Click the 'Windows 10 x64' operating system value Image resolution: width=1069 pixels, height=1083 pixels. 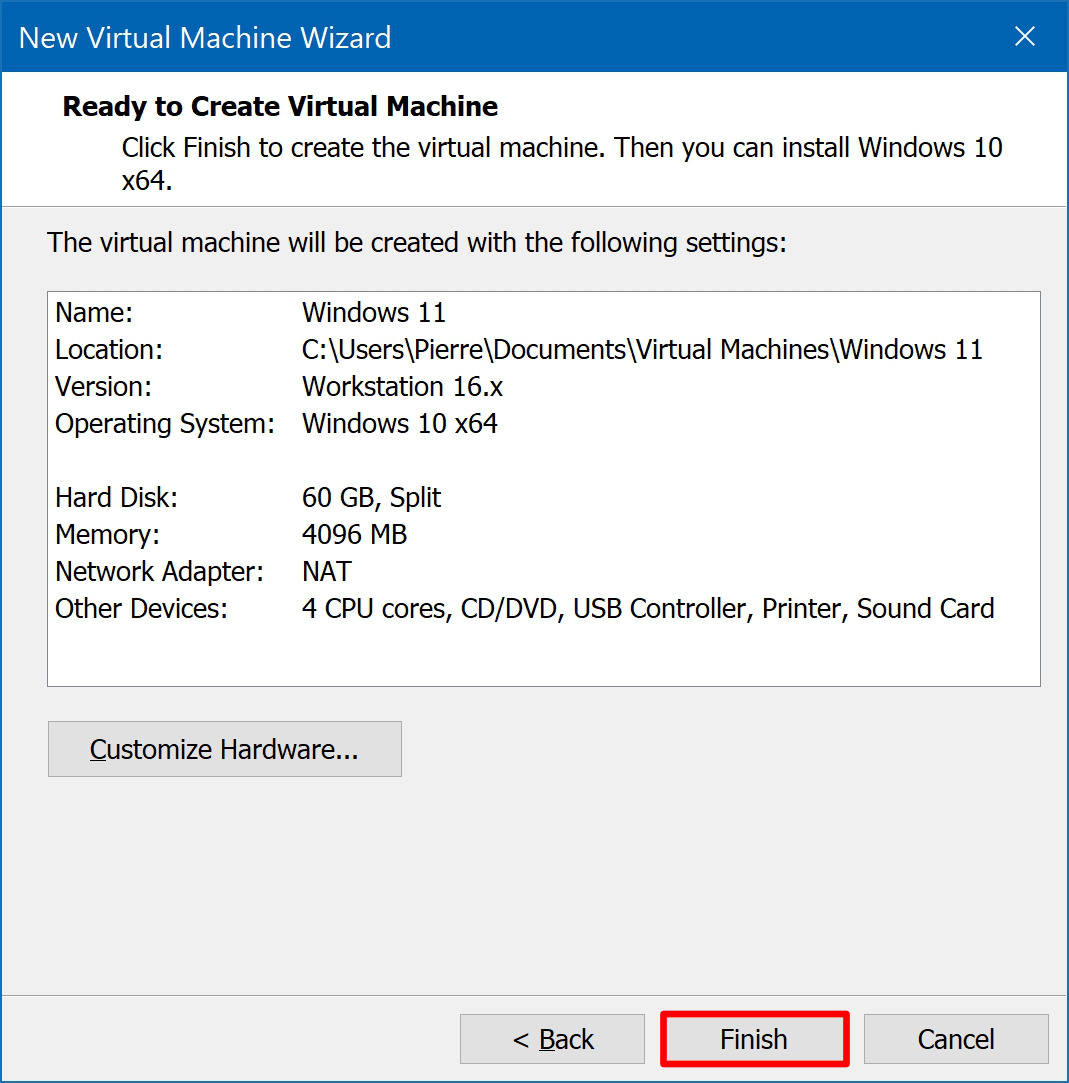point(400,423)
